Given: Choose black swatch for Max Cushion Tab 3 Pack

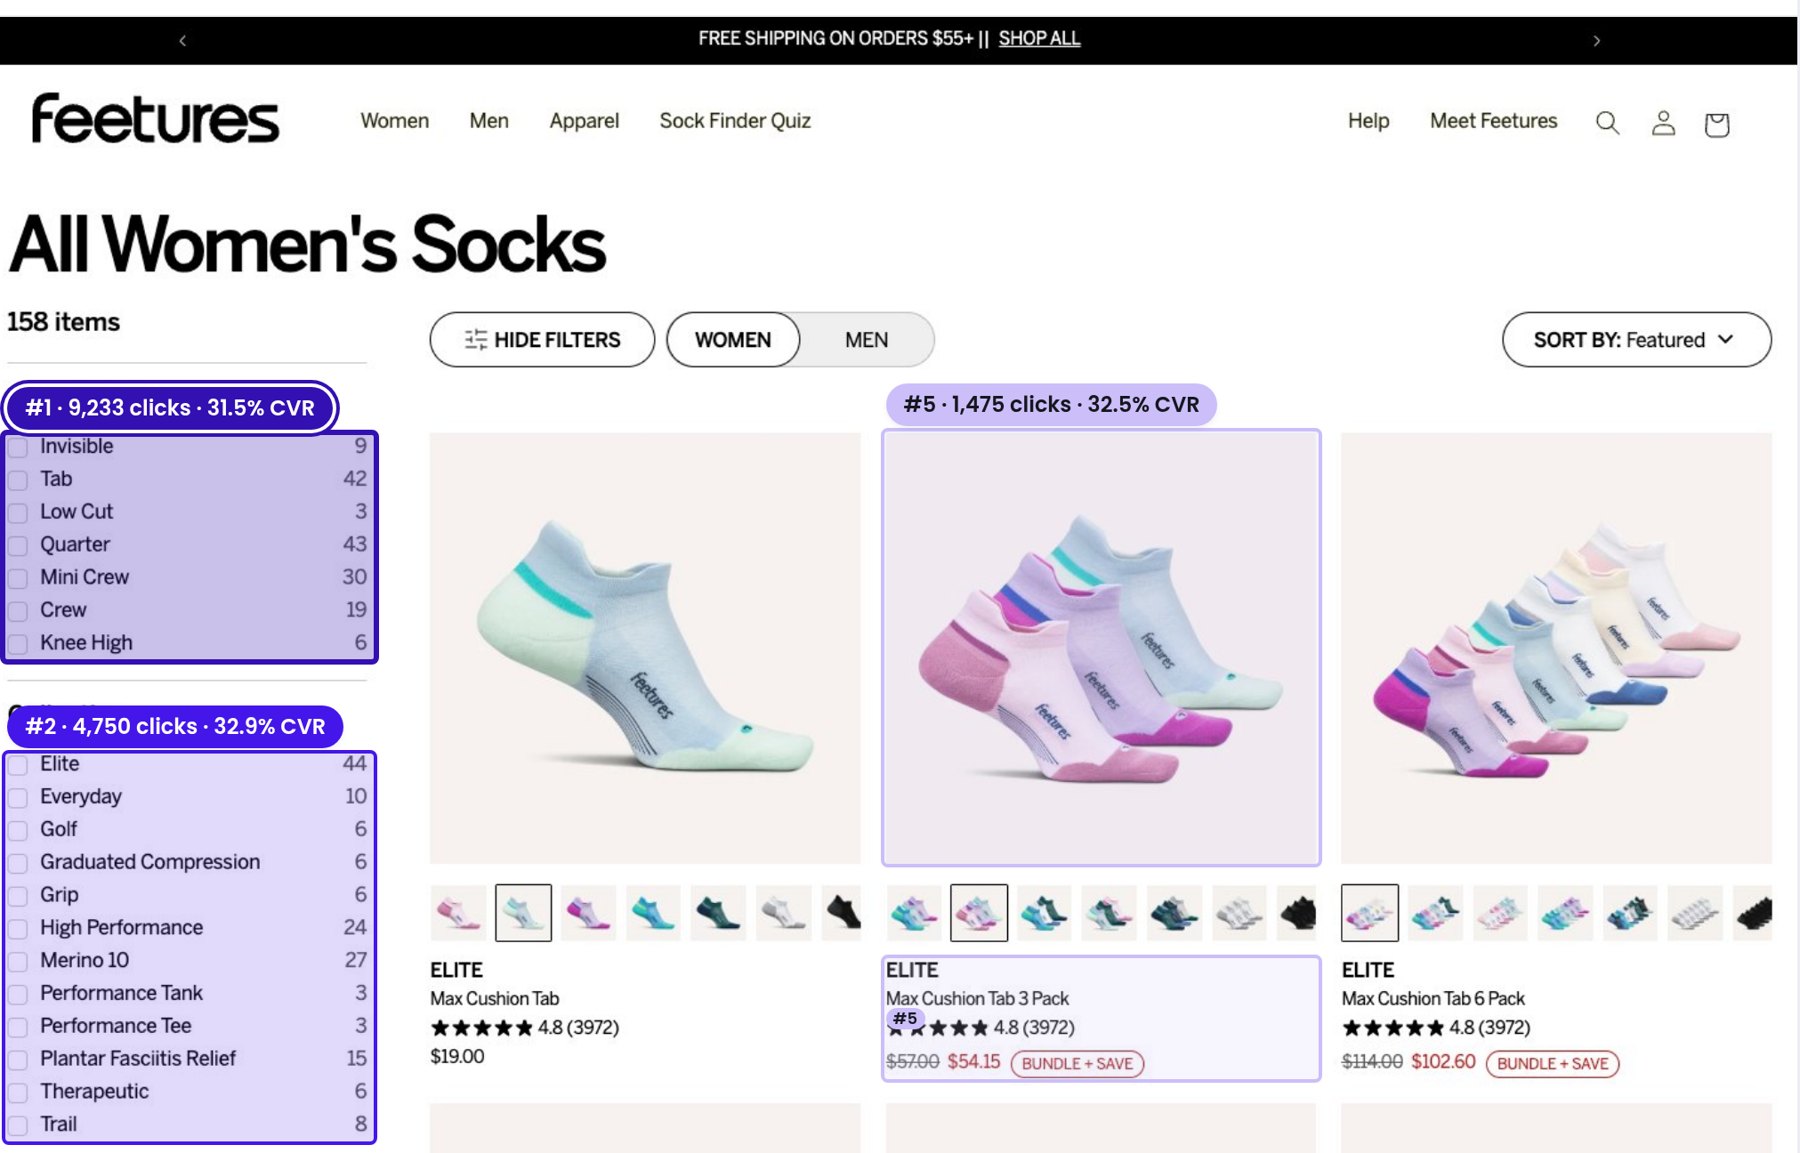Looking at the screenshot, I should point(1297,913).
